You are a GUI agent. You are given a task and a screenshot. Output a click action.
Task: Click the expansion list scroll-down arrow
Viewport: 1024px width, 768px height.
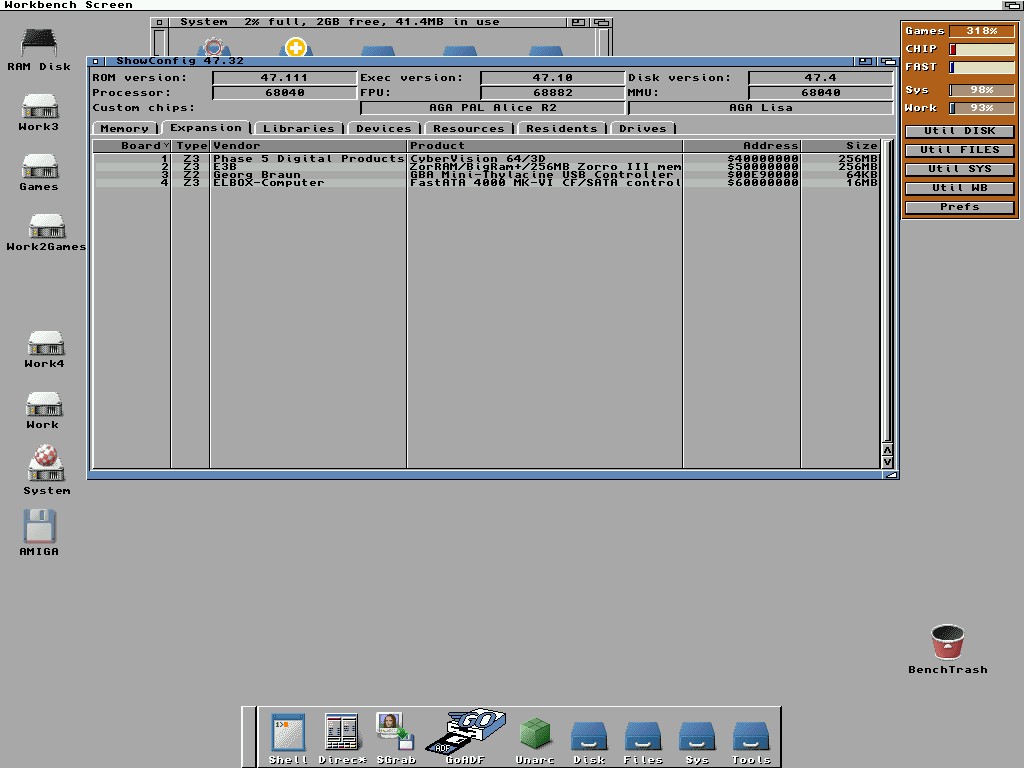pyautogui.click(x=887, y=462)
